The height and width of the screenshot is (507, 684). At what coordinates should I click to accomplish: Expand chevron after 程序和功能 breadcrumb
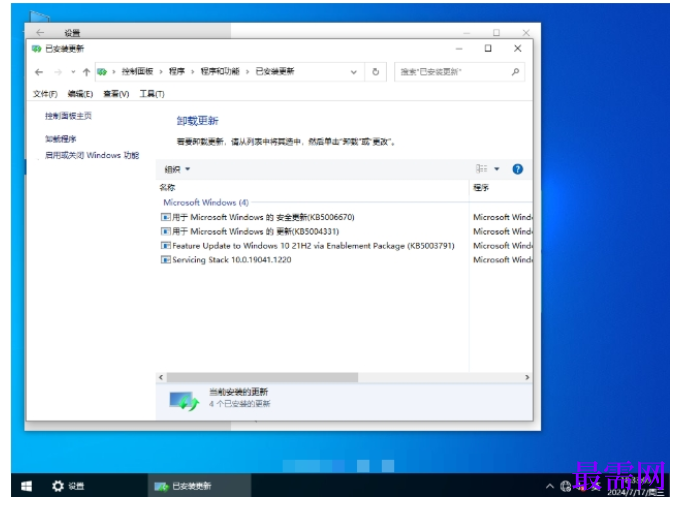pos(247,72)
